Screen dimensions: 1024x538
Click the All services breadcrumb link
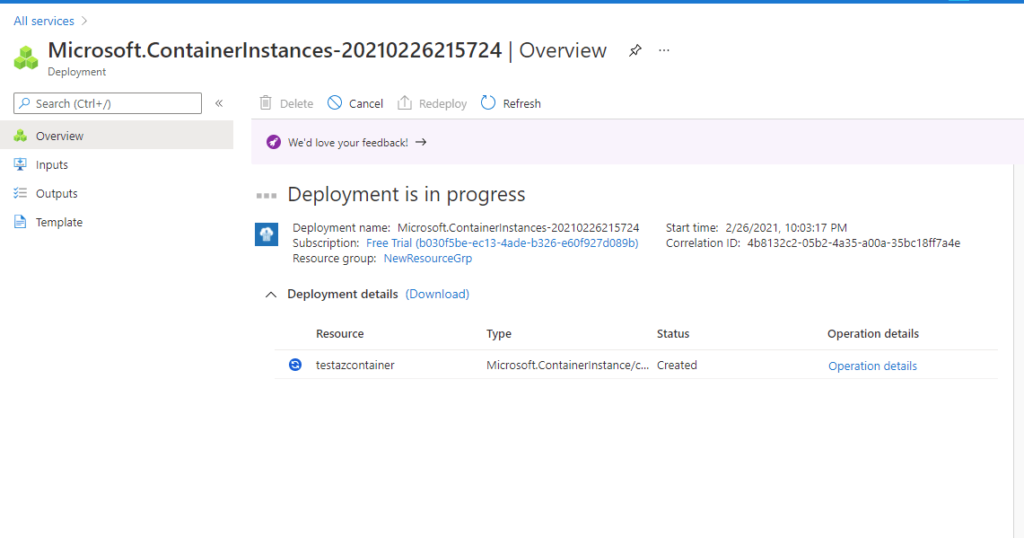[x=44, y=21]
